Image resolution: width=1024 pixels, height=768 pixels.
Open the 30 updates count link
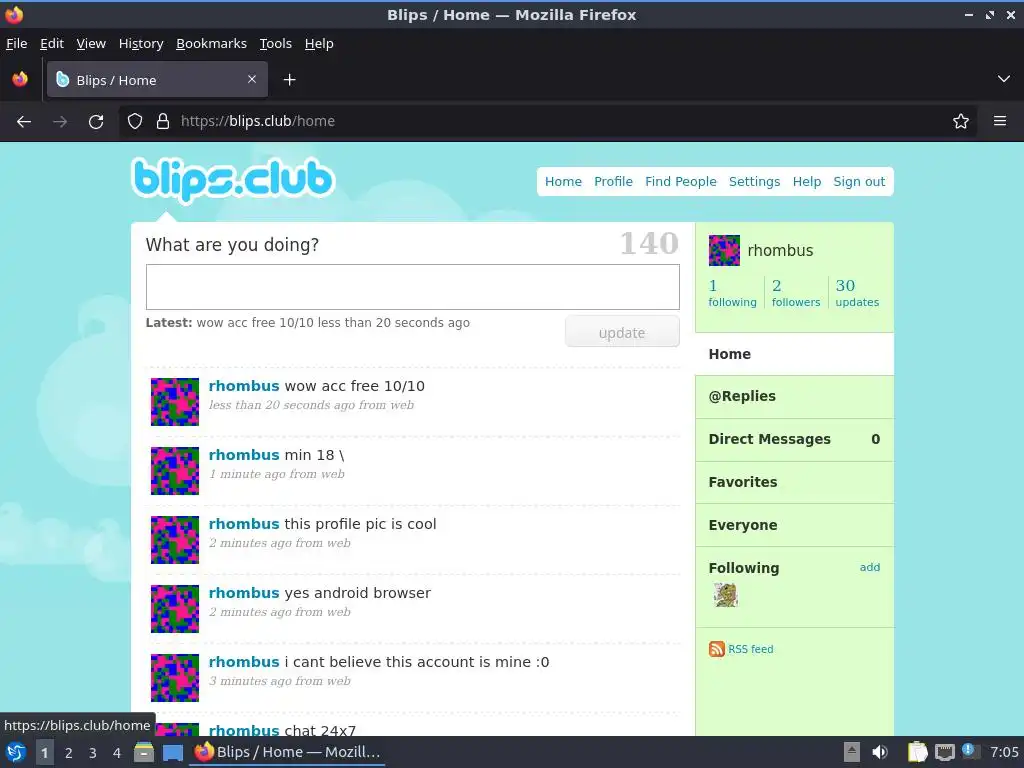coord(857,293)
